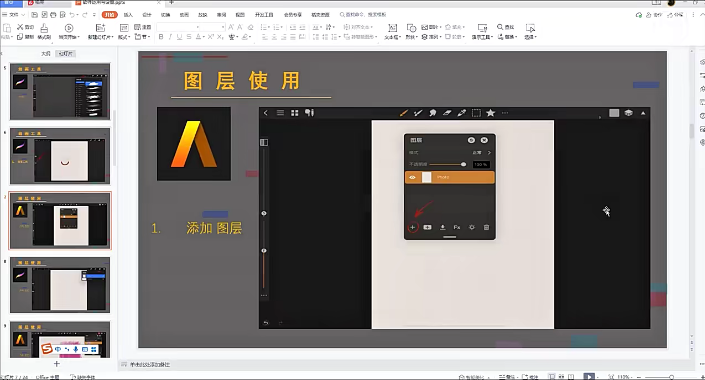
Task: Select the slide 5 thumbnail
Action: tap(60, 91)
